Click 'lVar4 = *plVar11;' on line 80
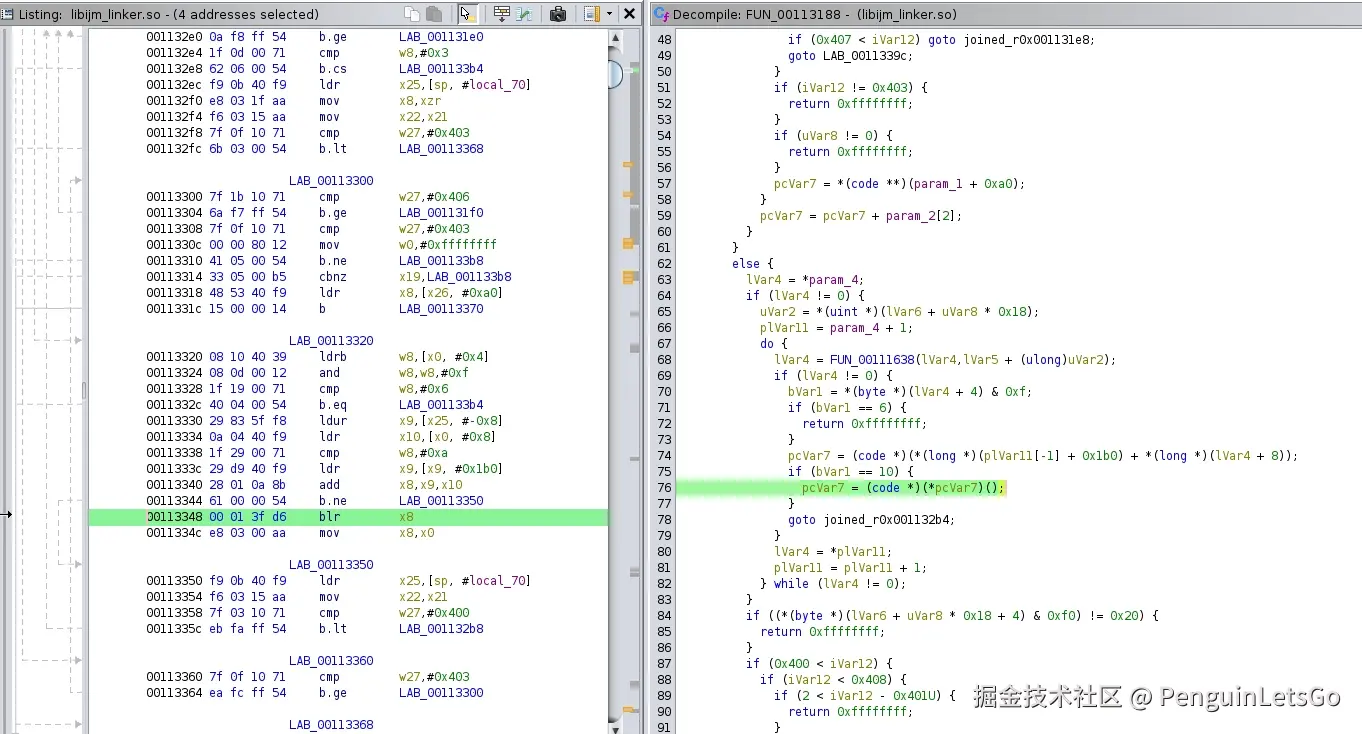 click(x=833, y=552)
